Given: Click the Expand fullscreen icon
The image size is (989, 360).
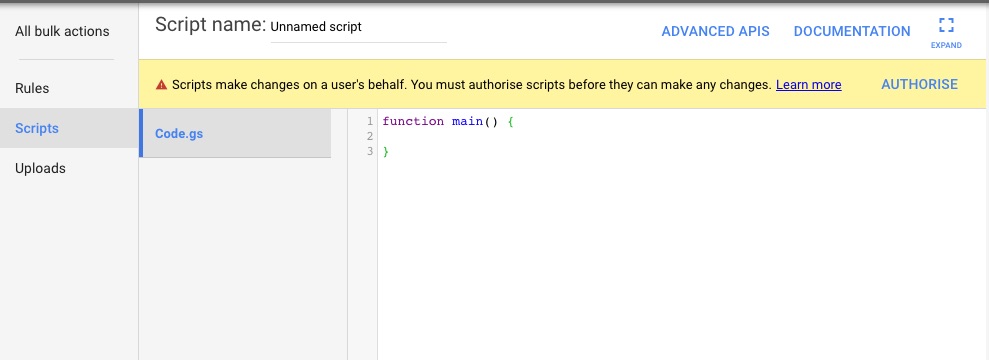Looking at the screenshot, I should click(945, 26).
